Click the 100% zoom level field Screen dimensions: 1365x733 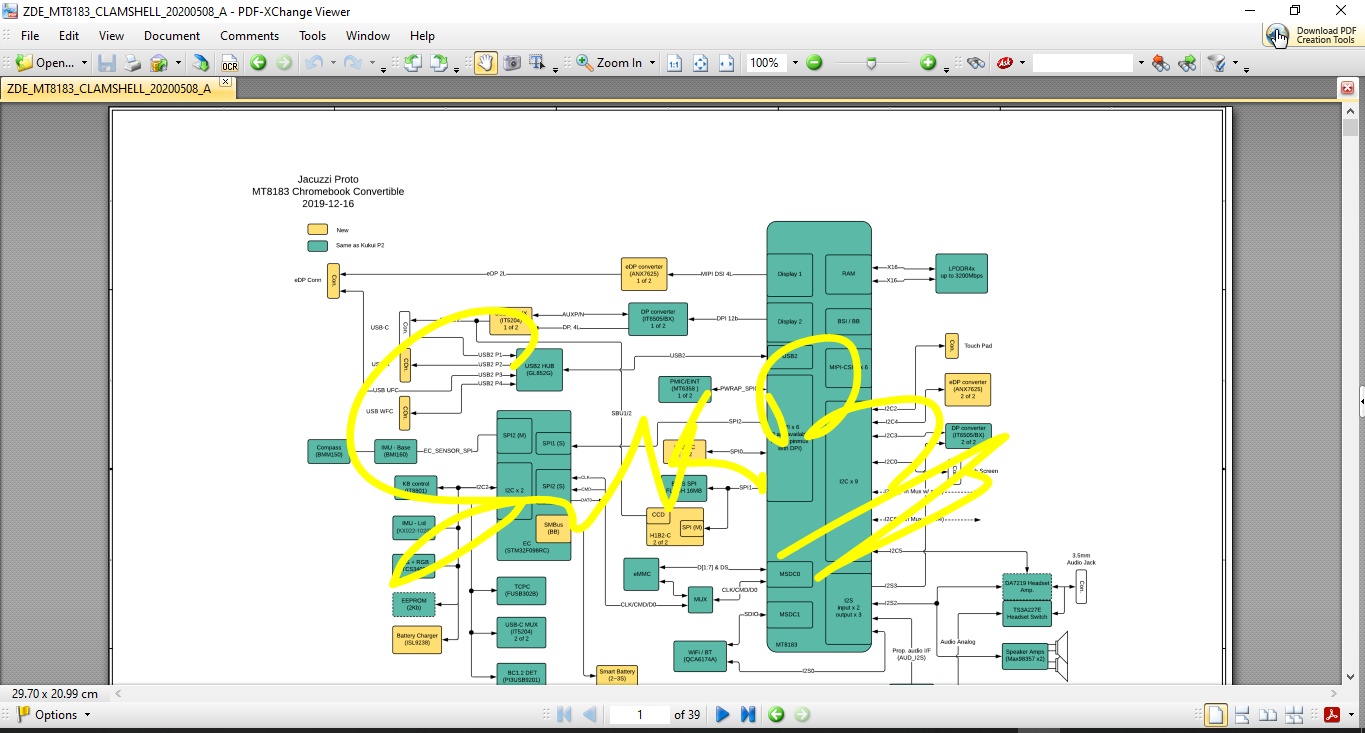[x=767, y=63]
